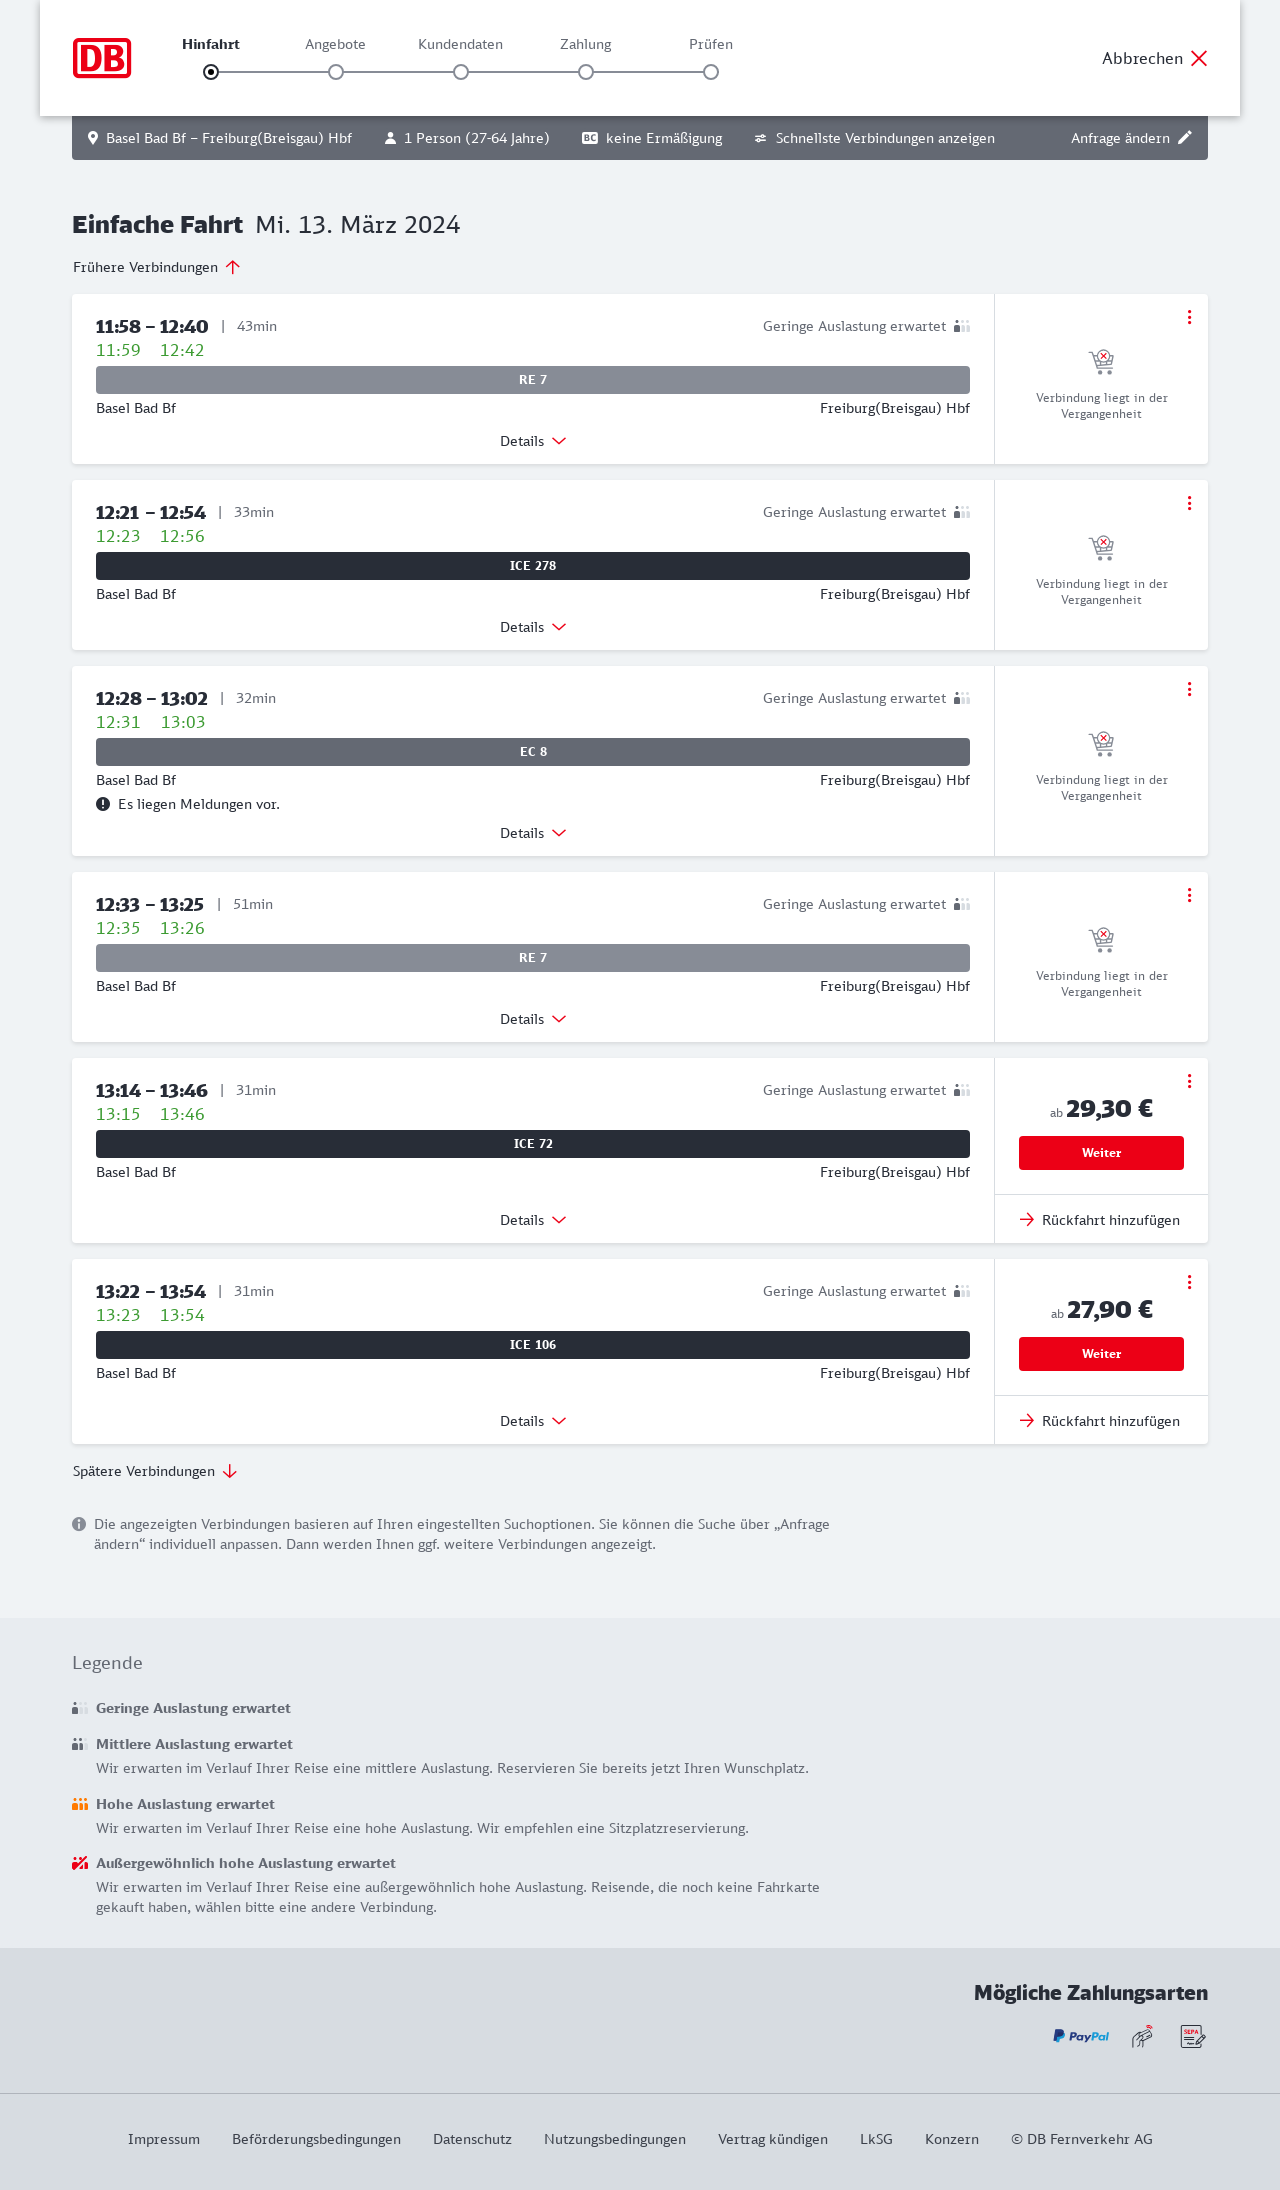Open the three-dot menu for ICE 106
This screenshot has height=2190, width=1280.
coord(1189,1282)
